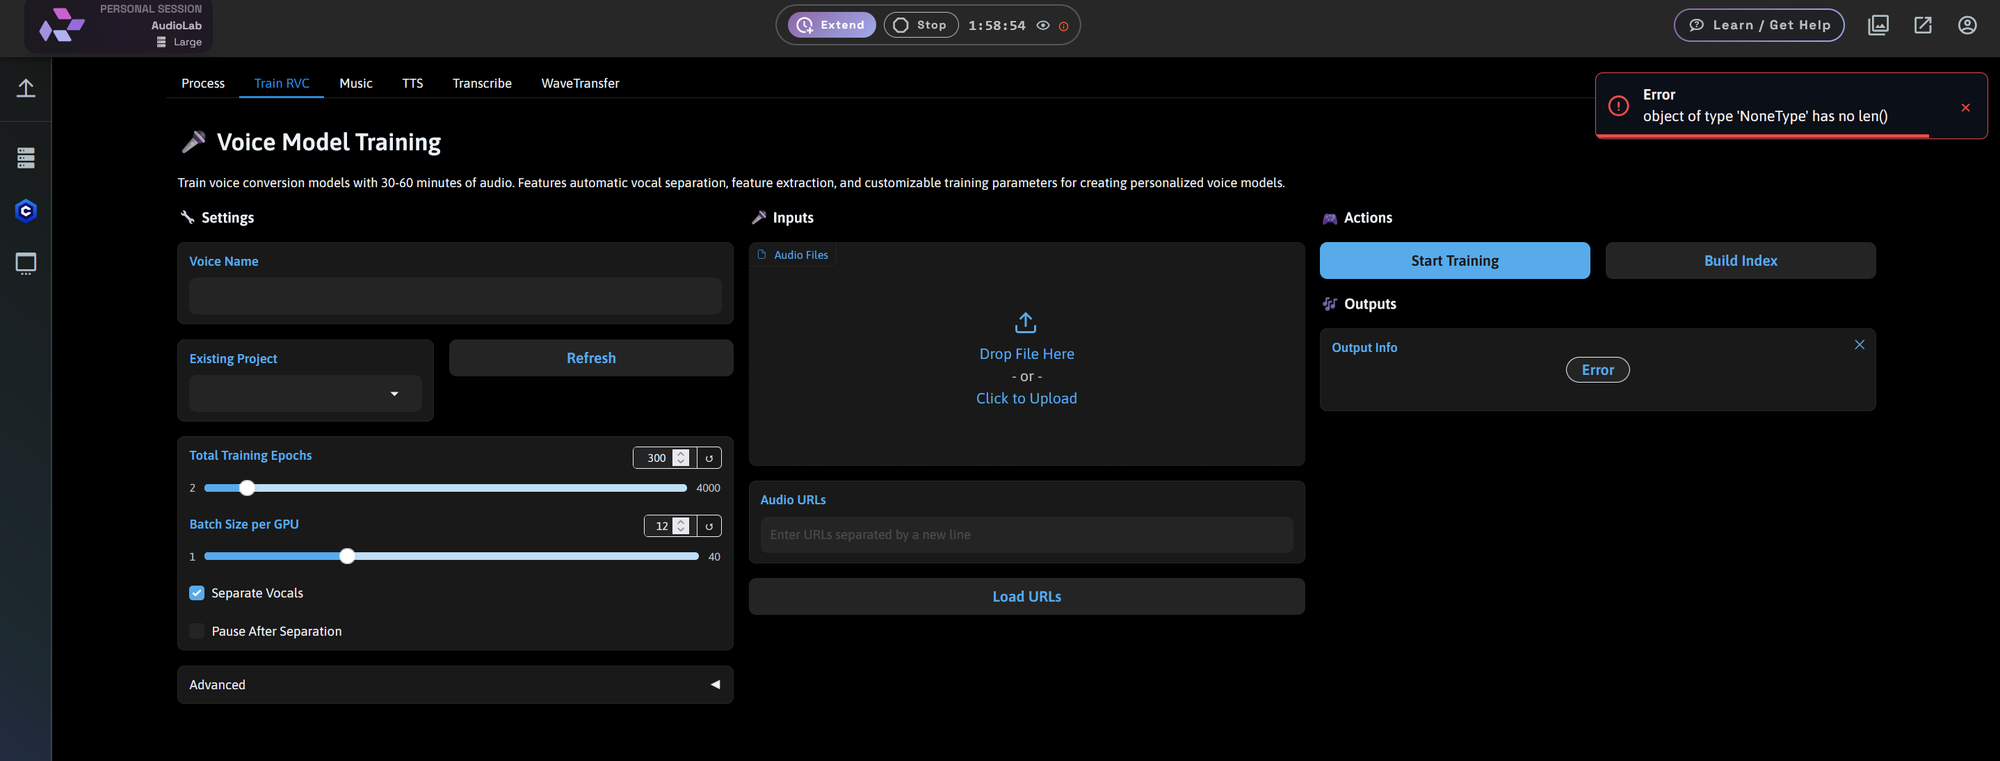Toggle the eye icon beside session timer
The width and height of the screenshot is (2000, 761).
1043,26
